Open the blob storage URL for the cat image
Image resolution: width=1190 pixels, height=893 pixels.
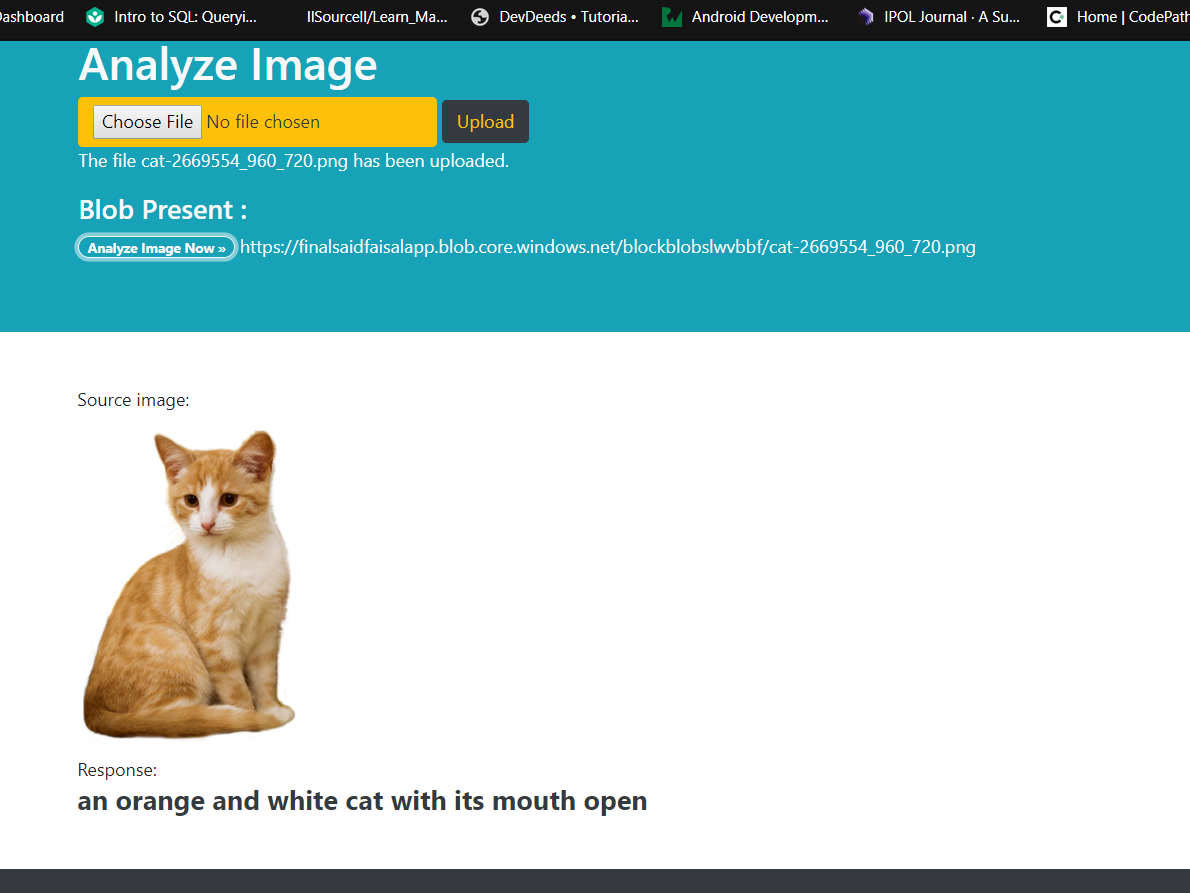click(608, 246)
